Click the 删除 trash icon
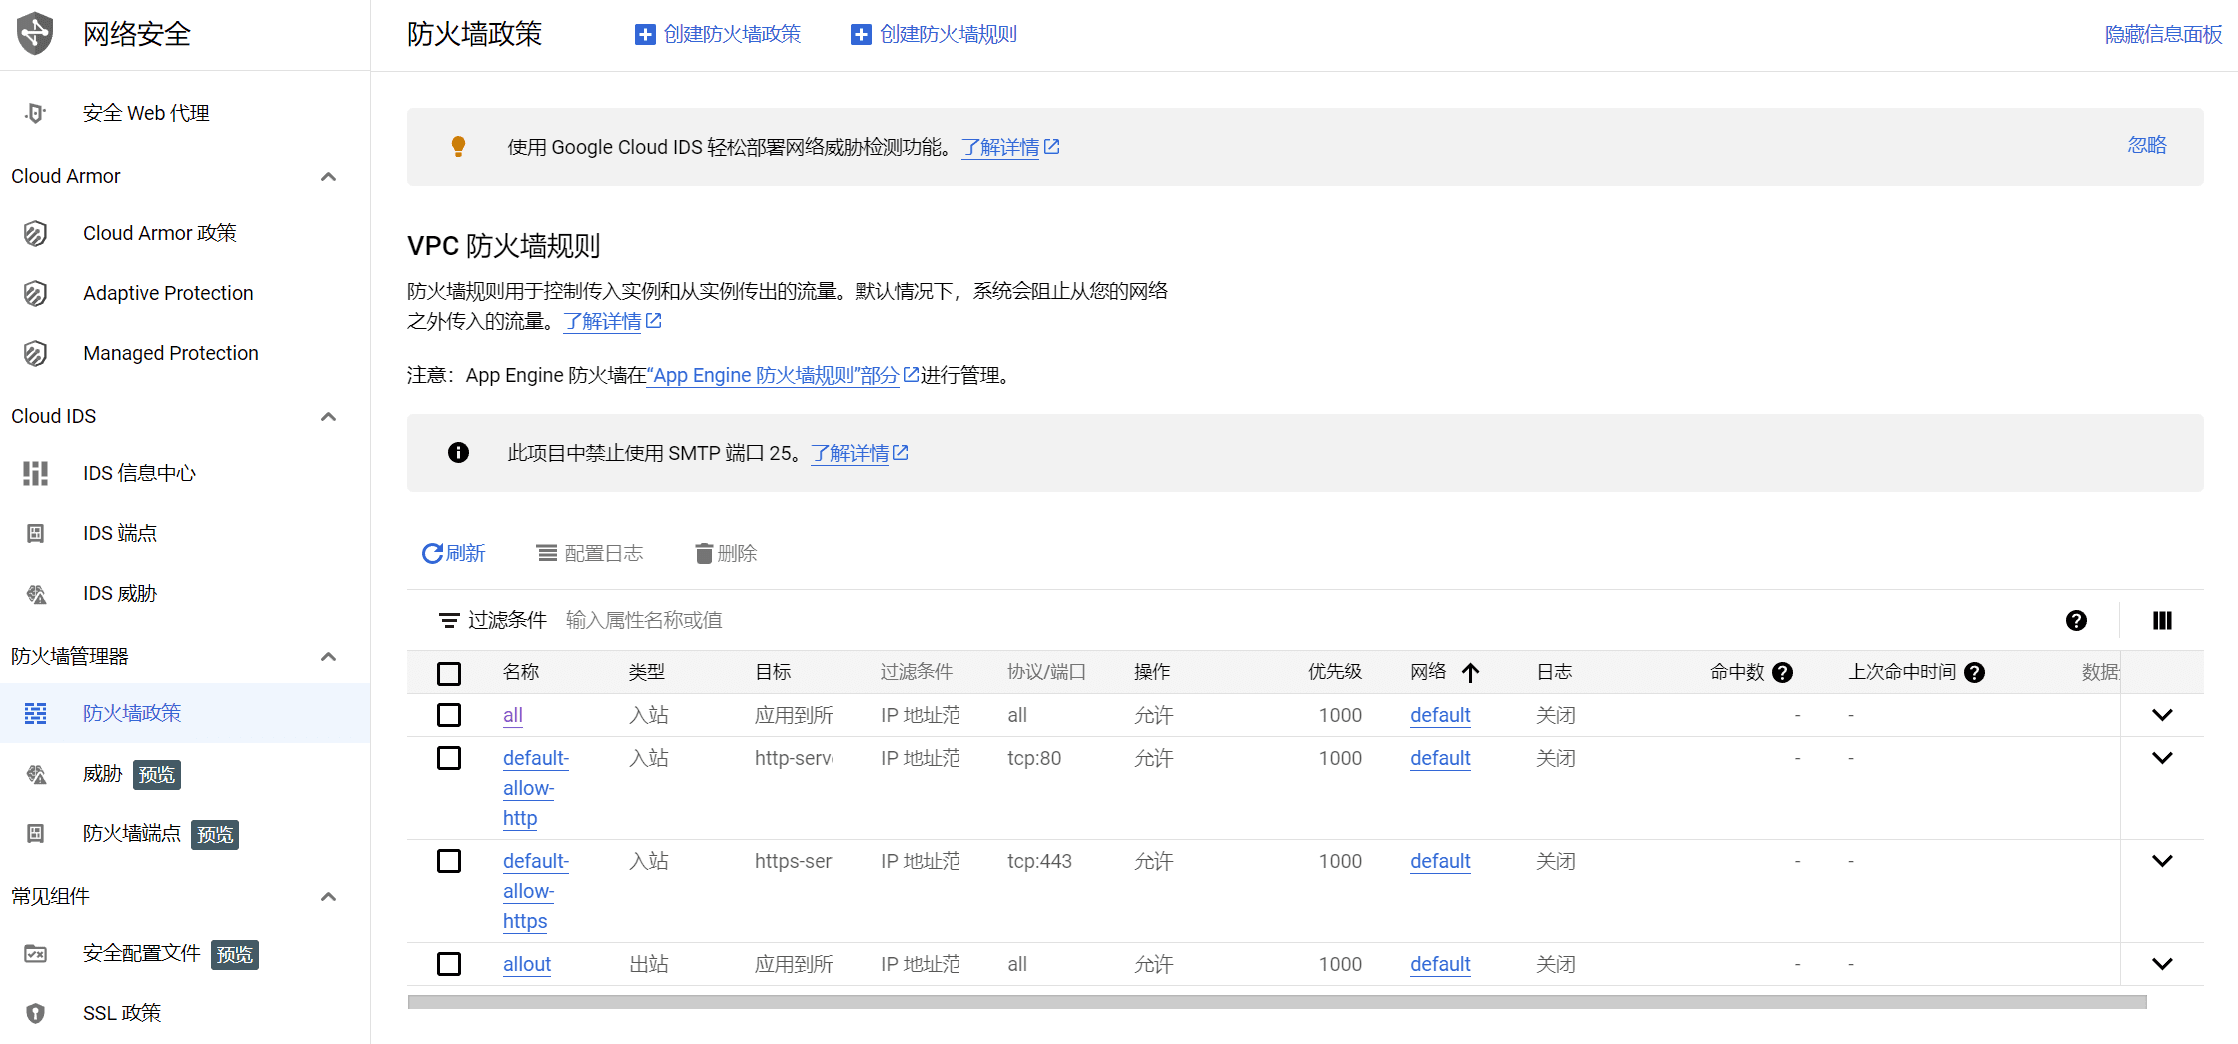The height and width of the screenshot is (1044, 2238). (x=704, y=552)
